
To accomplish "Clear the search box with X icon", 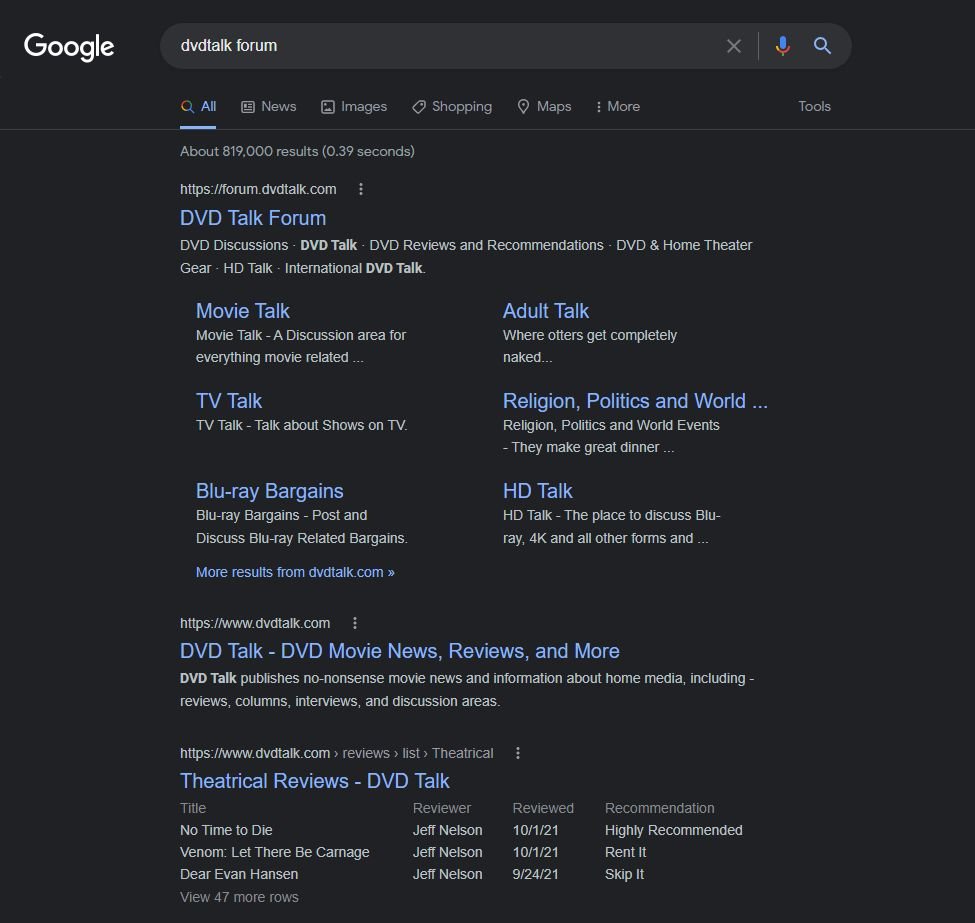I will (x=734, y=46).
